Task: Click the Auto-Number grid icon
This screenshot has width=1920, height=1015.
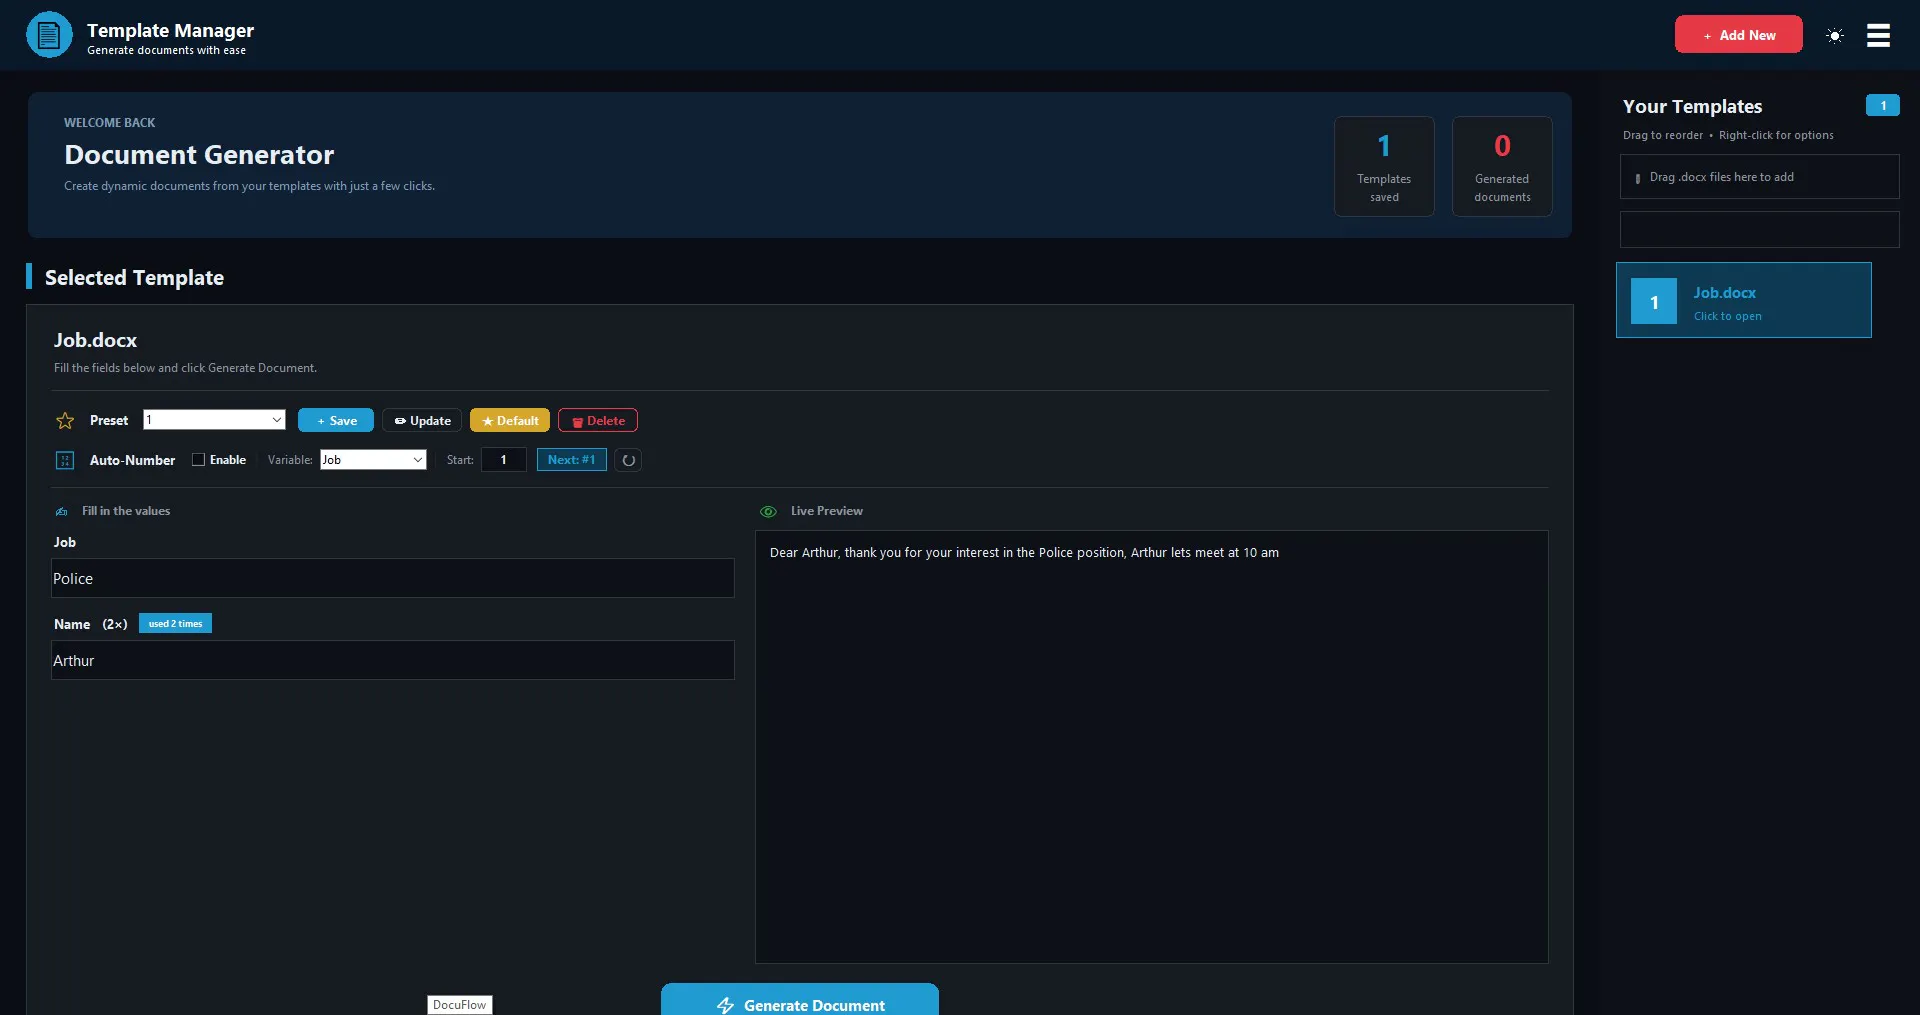Action: click(65, 460)
